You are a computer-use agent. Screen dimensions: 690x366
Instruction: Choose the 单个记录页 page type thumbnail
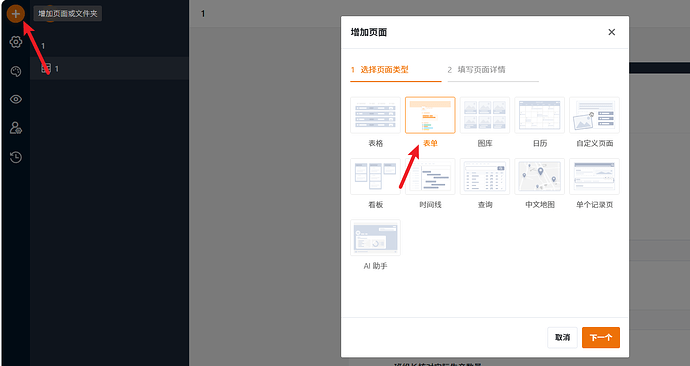(595, 176)
